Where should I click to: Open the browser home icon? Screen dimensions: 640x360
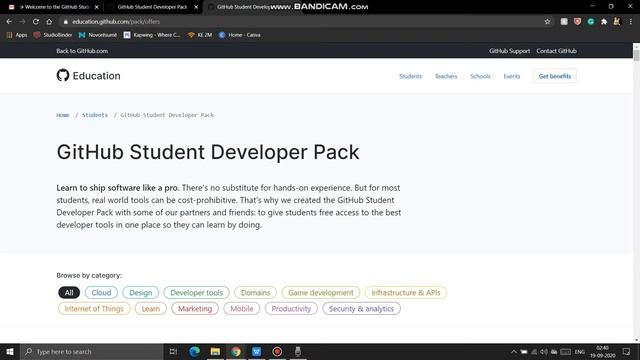(49, 22)
